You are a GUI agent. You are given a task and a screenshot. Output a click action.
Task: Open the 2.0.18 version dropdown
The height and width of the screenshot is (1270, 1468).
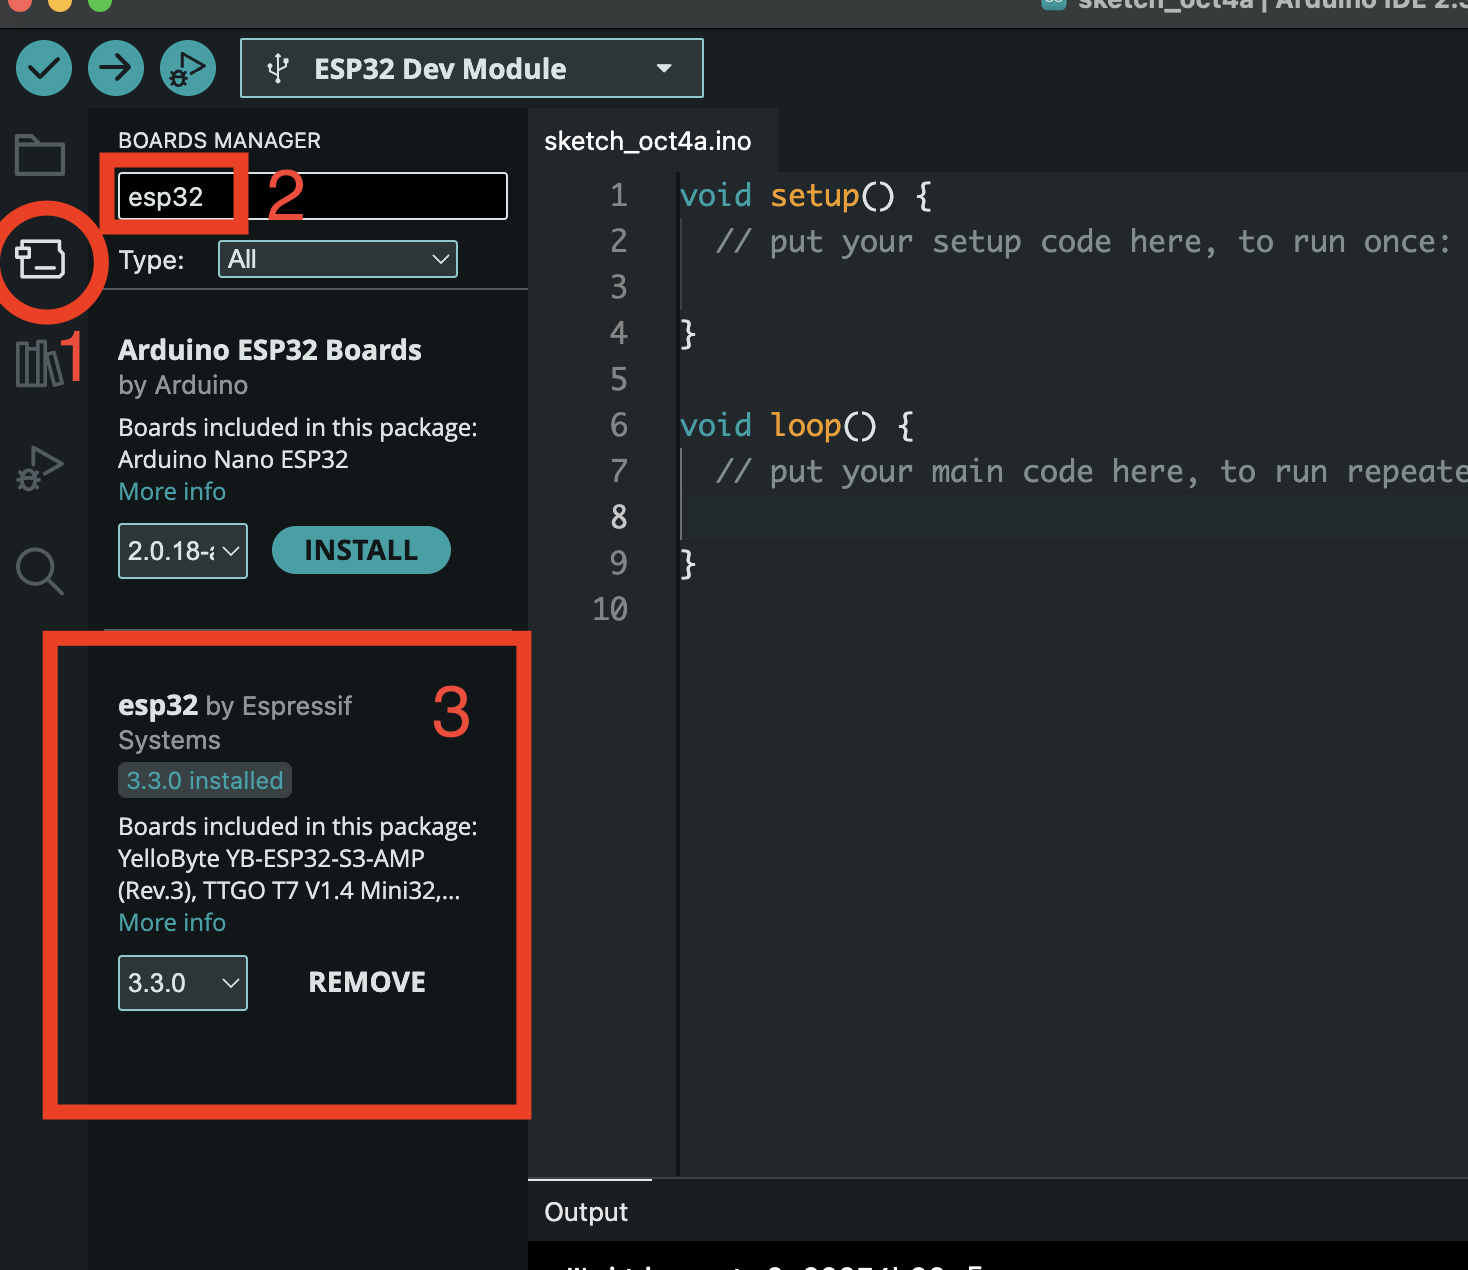(x=182, y=551)
